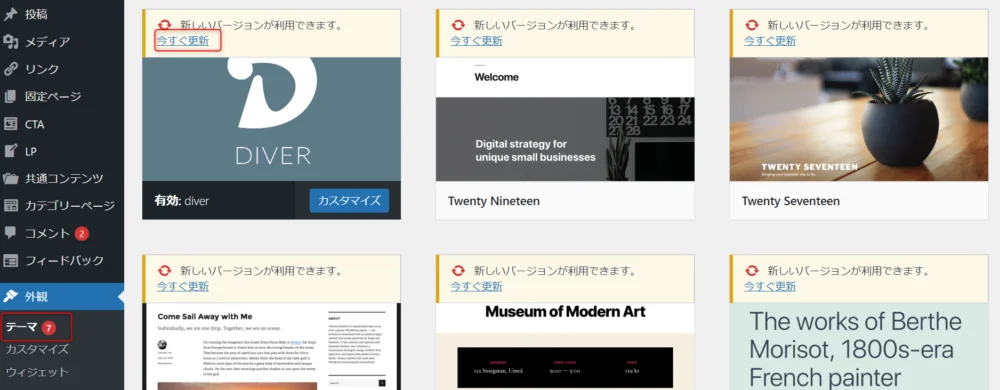1000x390 pixels.
Task: Select the Twenty Nineteen theme screenshot
Action: [565, 119]
